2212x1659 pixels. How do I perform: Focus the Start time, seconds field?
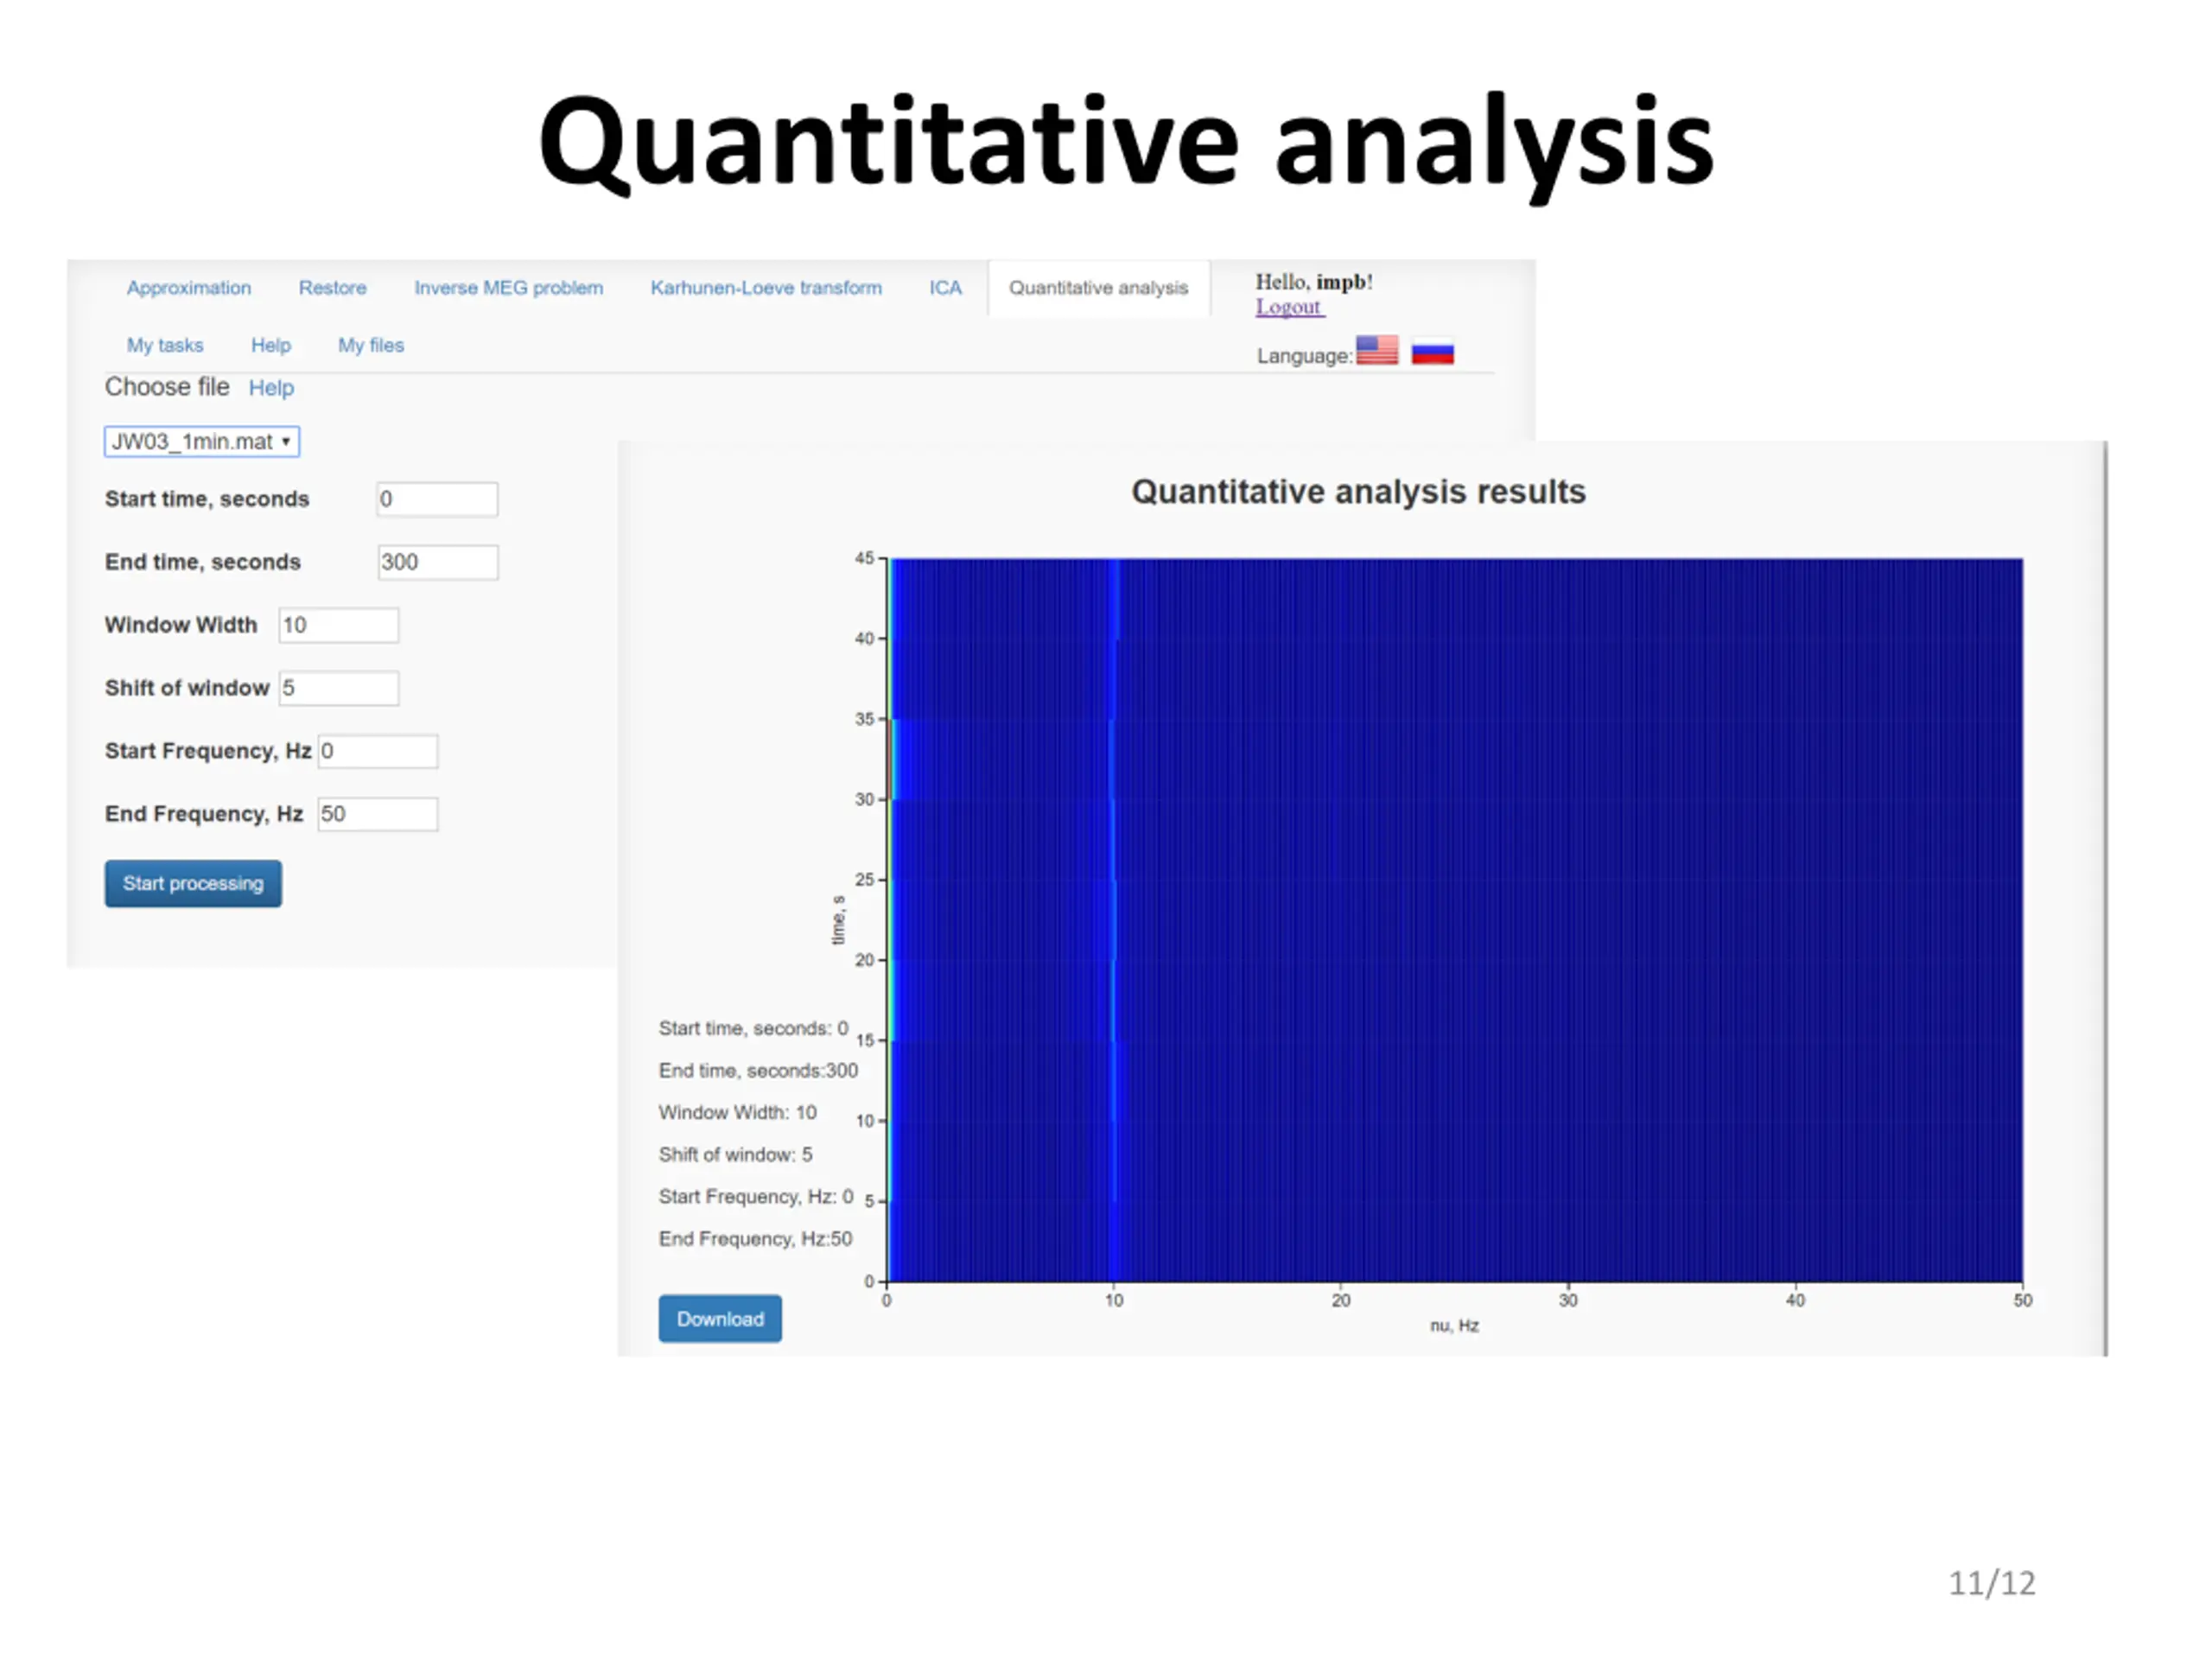(x=437, y=499)
